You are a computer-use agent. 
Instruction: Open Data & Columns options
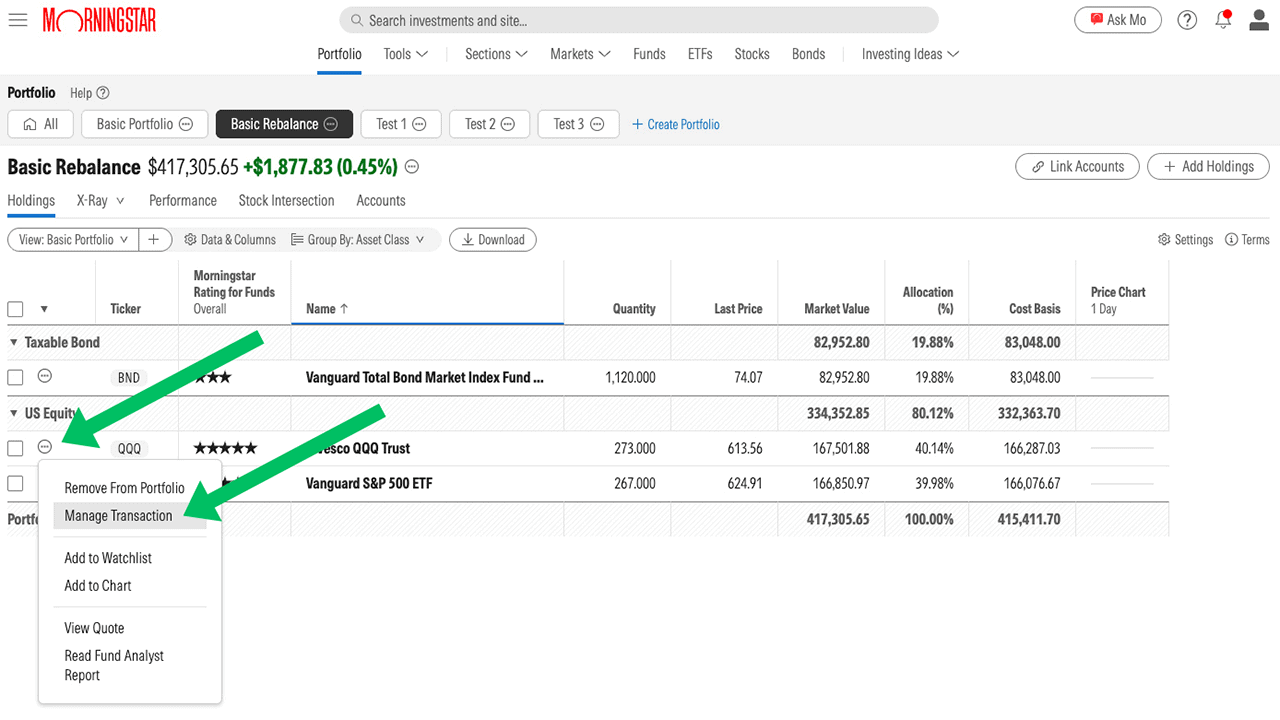click(230, 239)
